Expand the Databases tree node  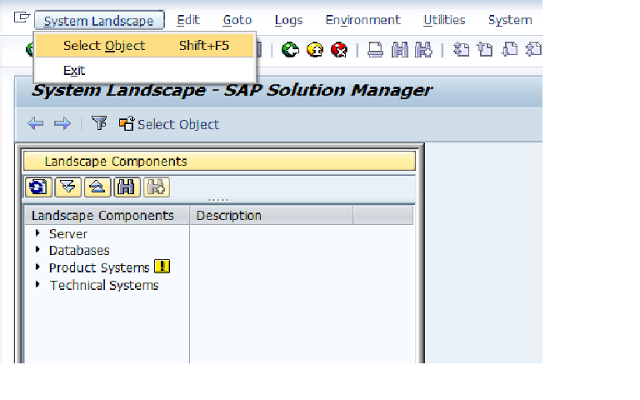[x=38, y=249]
